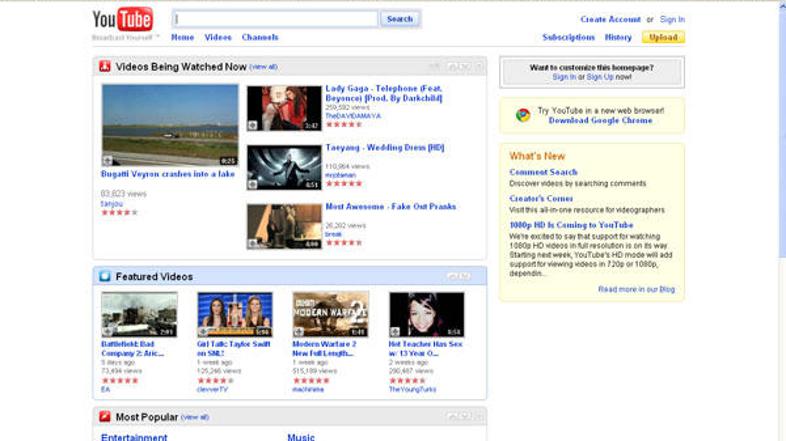The height and width of the screenshot is (441, 786).
Task: Play the Girl Talk Taylor Swift thumbnail
Action: pyautogui.click(x=234, y=314)
